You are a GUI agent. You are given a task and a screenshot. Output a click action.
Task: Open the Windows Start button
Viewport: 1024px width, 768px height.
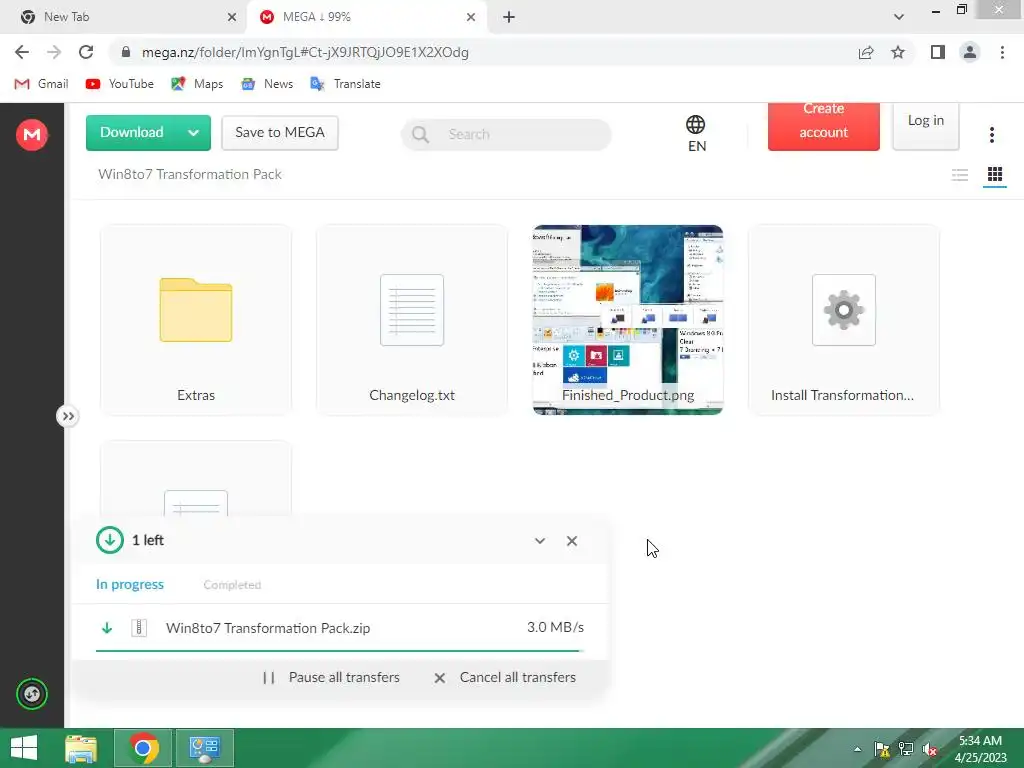pos(24,748)
